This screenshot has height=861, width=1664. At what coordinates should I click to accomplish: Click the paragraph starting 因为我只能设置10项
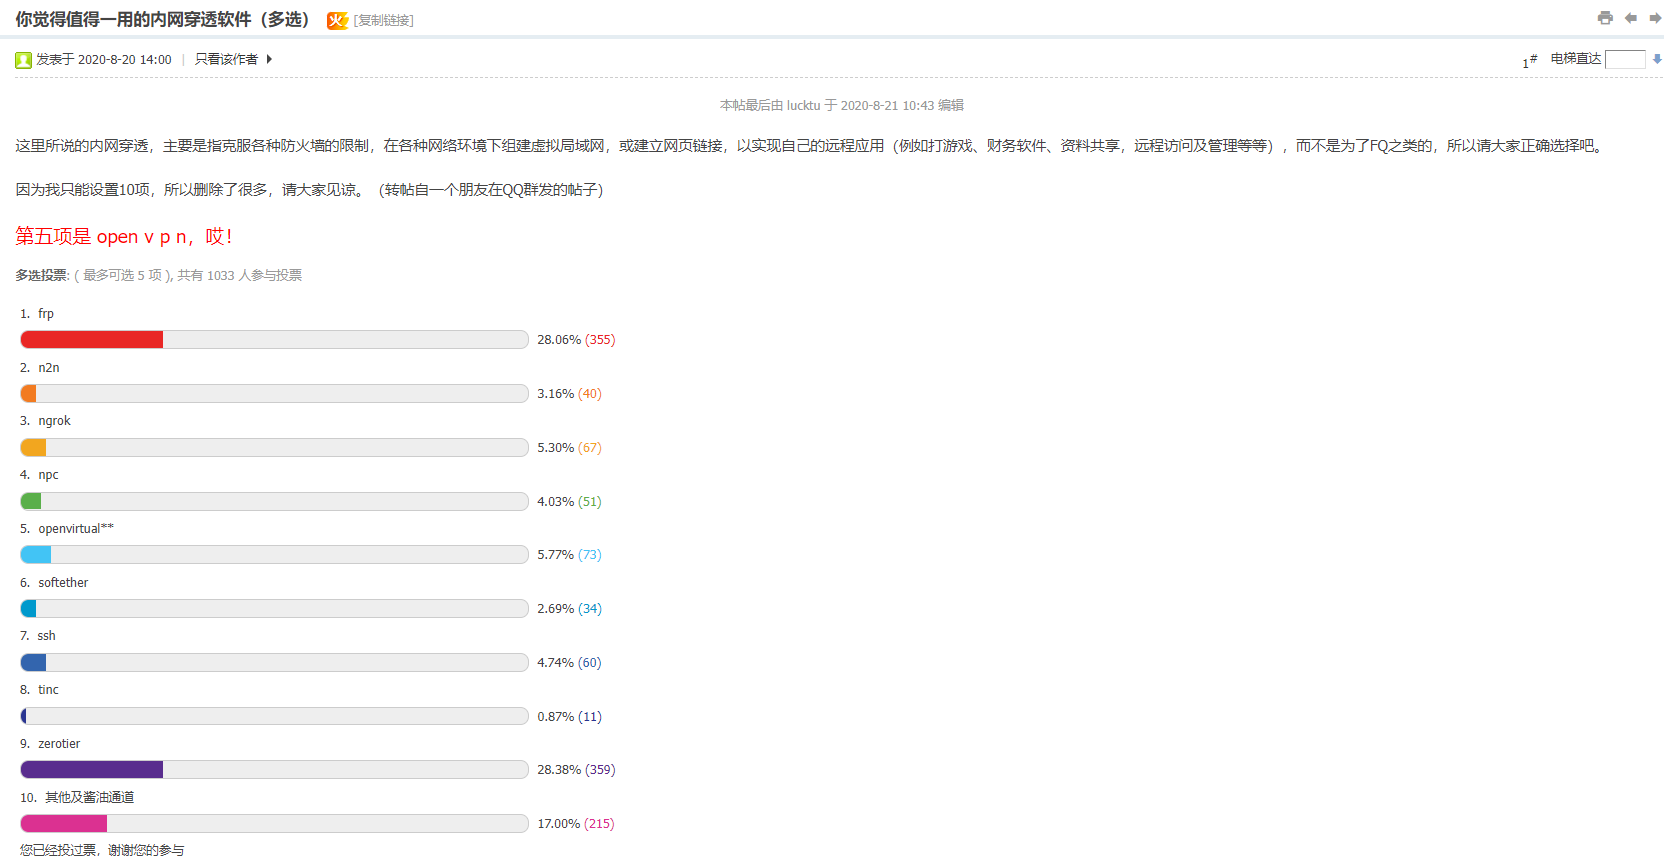click(x=309, y=190)
